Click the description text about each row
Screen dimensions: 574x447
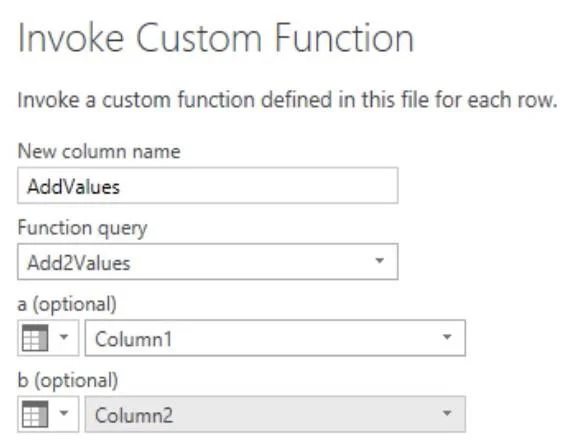pyautogui.click(x=287, y=100)
